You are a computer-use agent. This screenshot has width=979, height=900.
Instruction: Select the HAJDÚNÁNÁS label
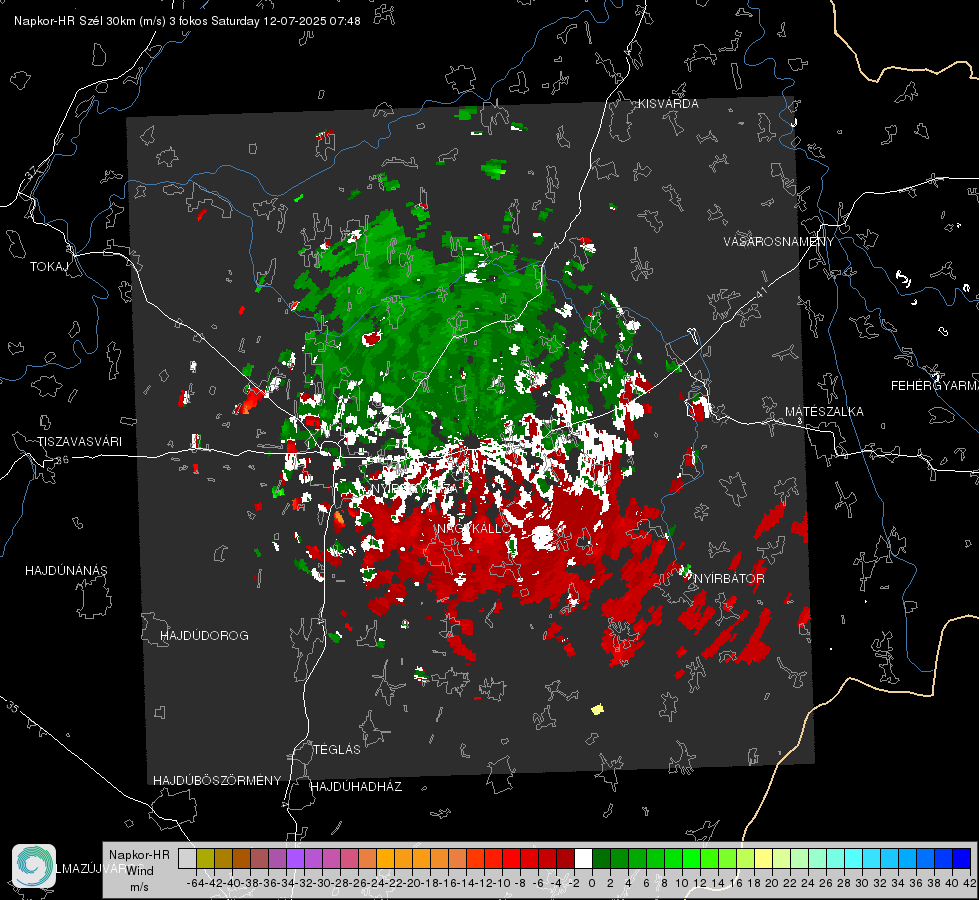pos(66,570)
